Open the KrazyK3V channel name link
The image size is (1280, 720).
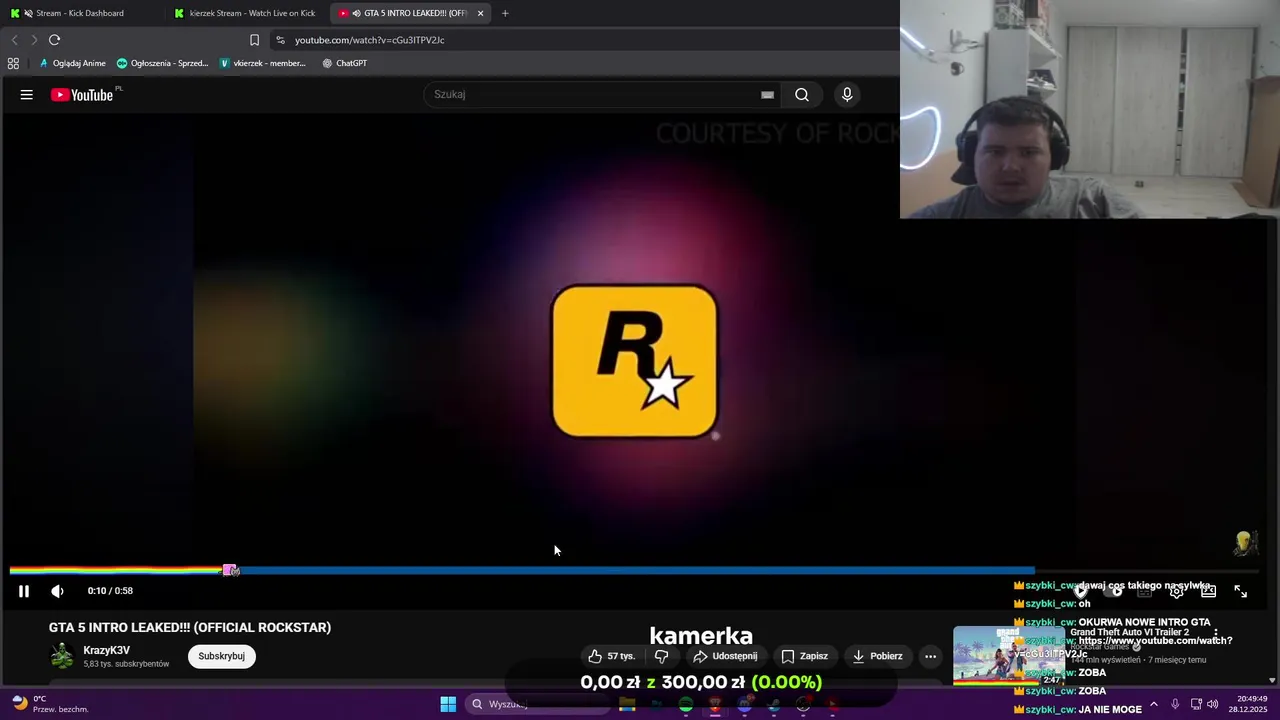coord(107,651)
